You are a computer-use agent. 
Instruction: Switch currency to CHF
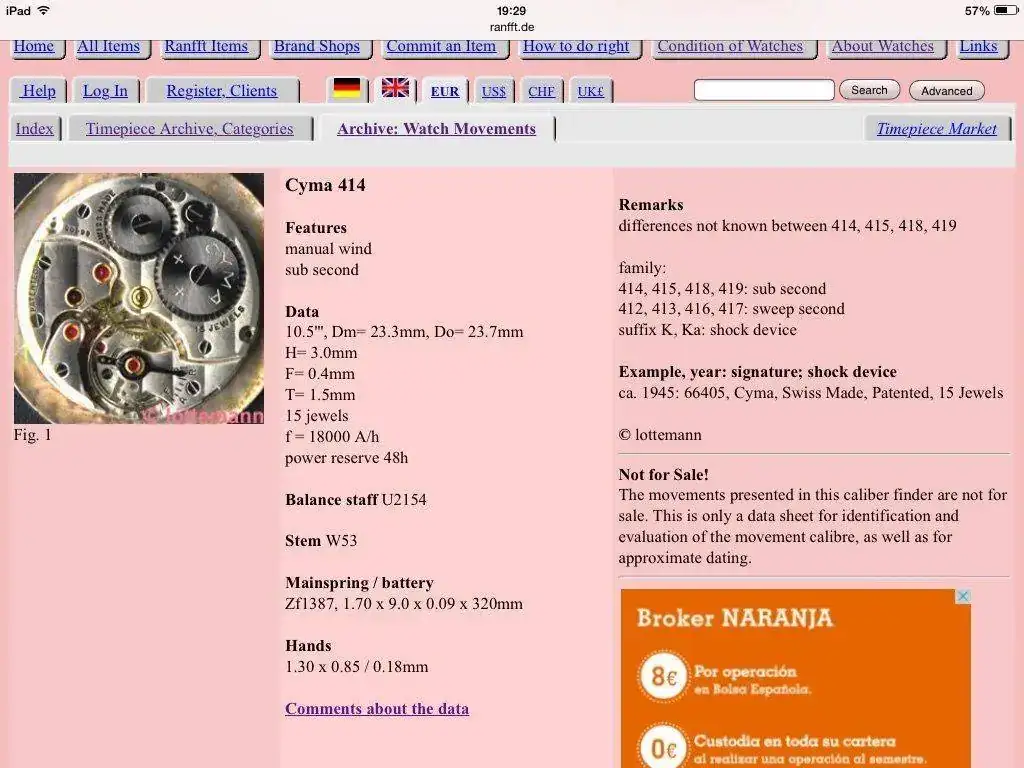[x=541, y=91]
